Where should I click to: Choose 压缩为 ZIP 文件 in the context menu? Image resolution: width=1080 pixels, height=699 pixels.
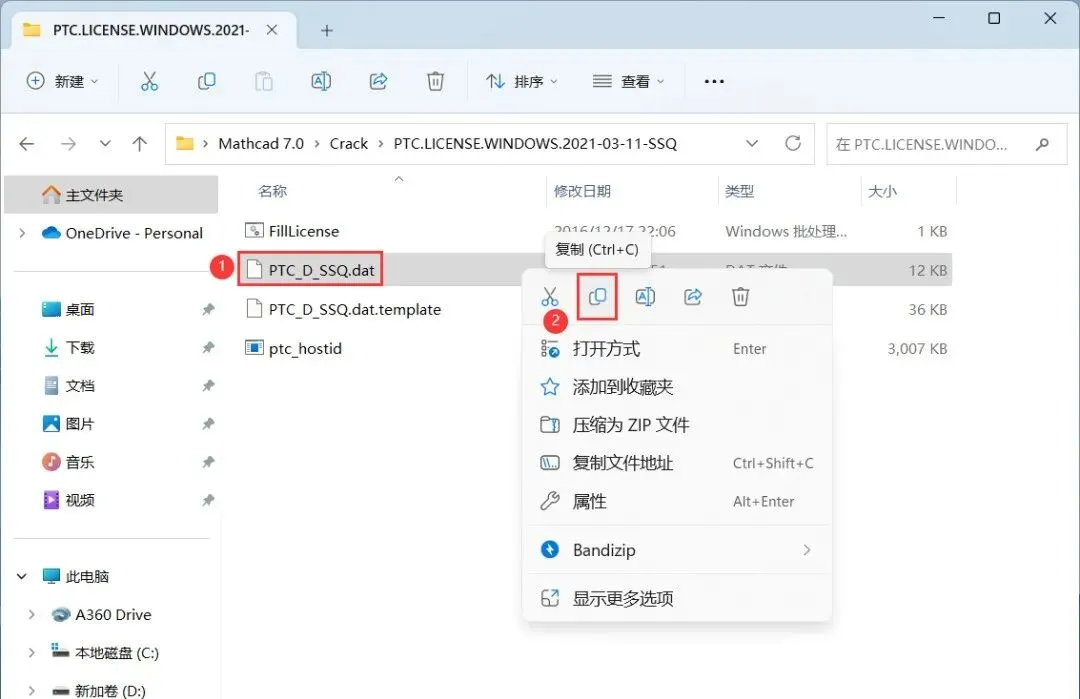(678, 425)
